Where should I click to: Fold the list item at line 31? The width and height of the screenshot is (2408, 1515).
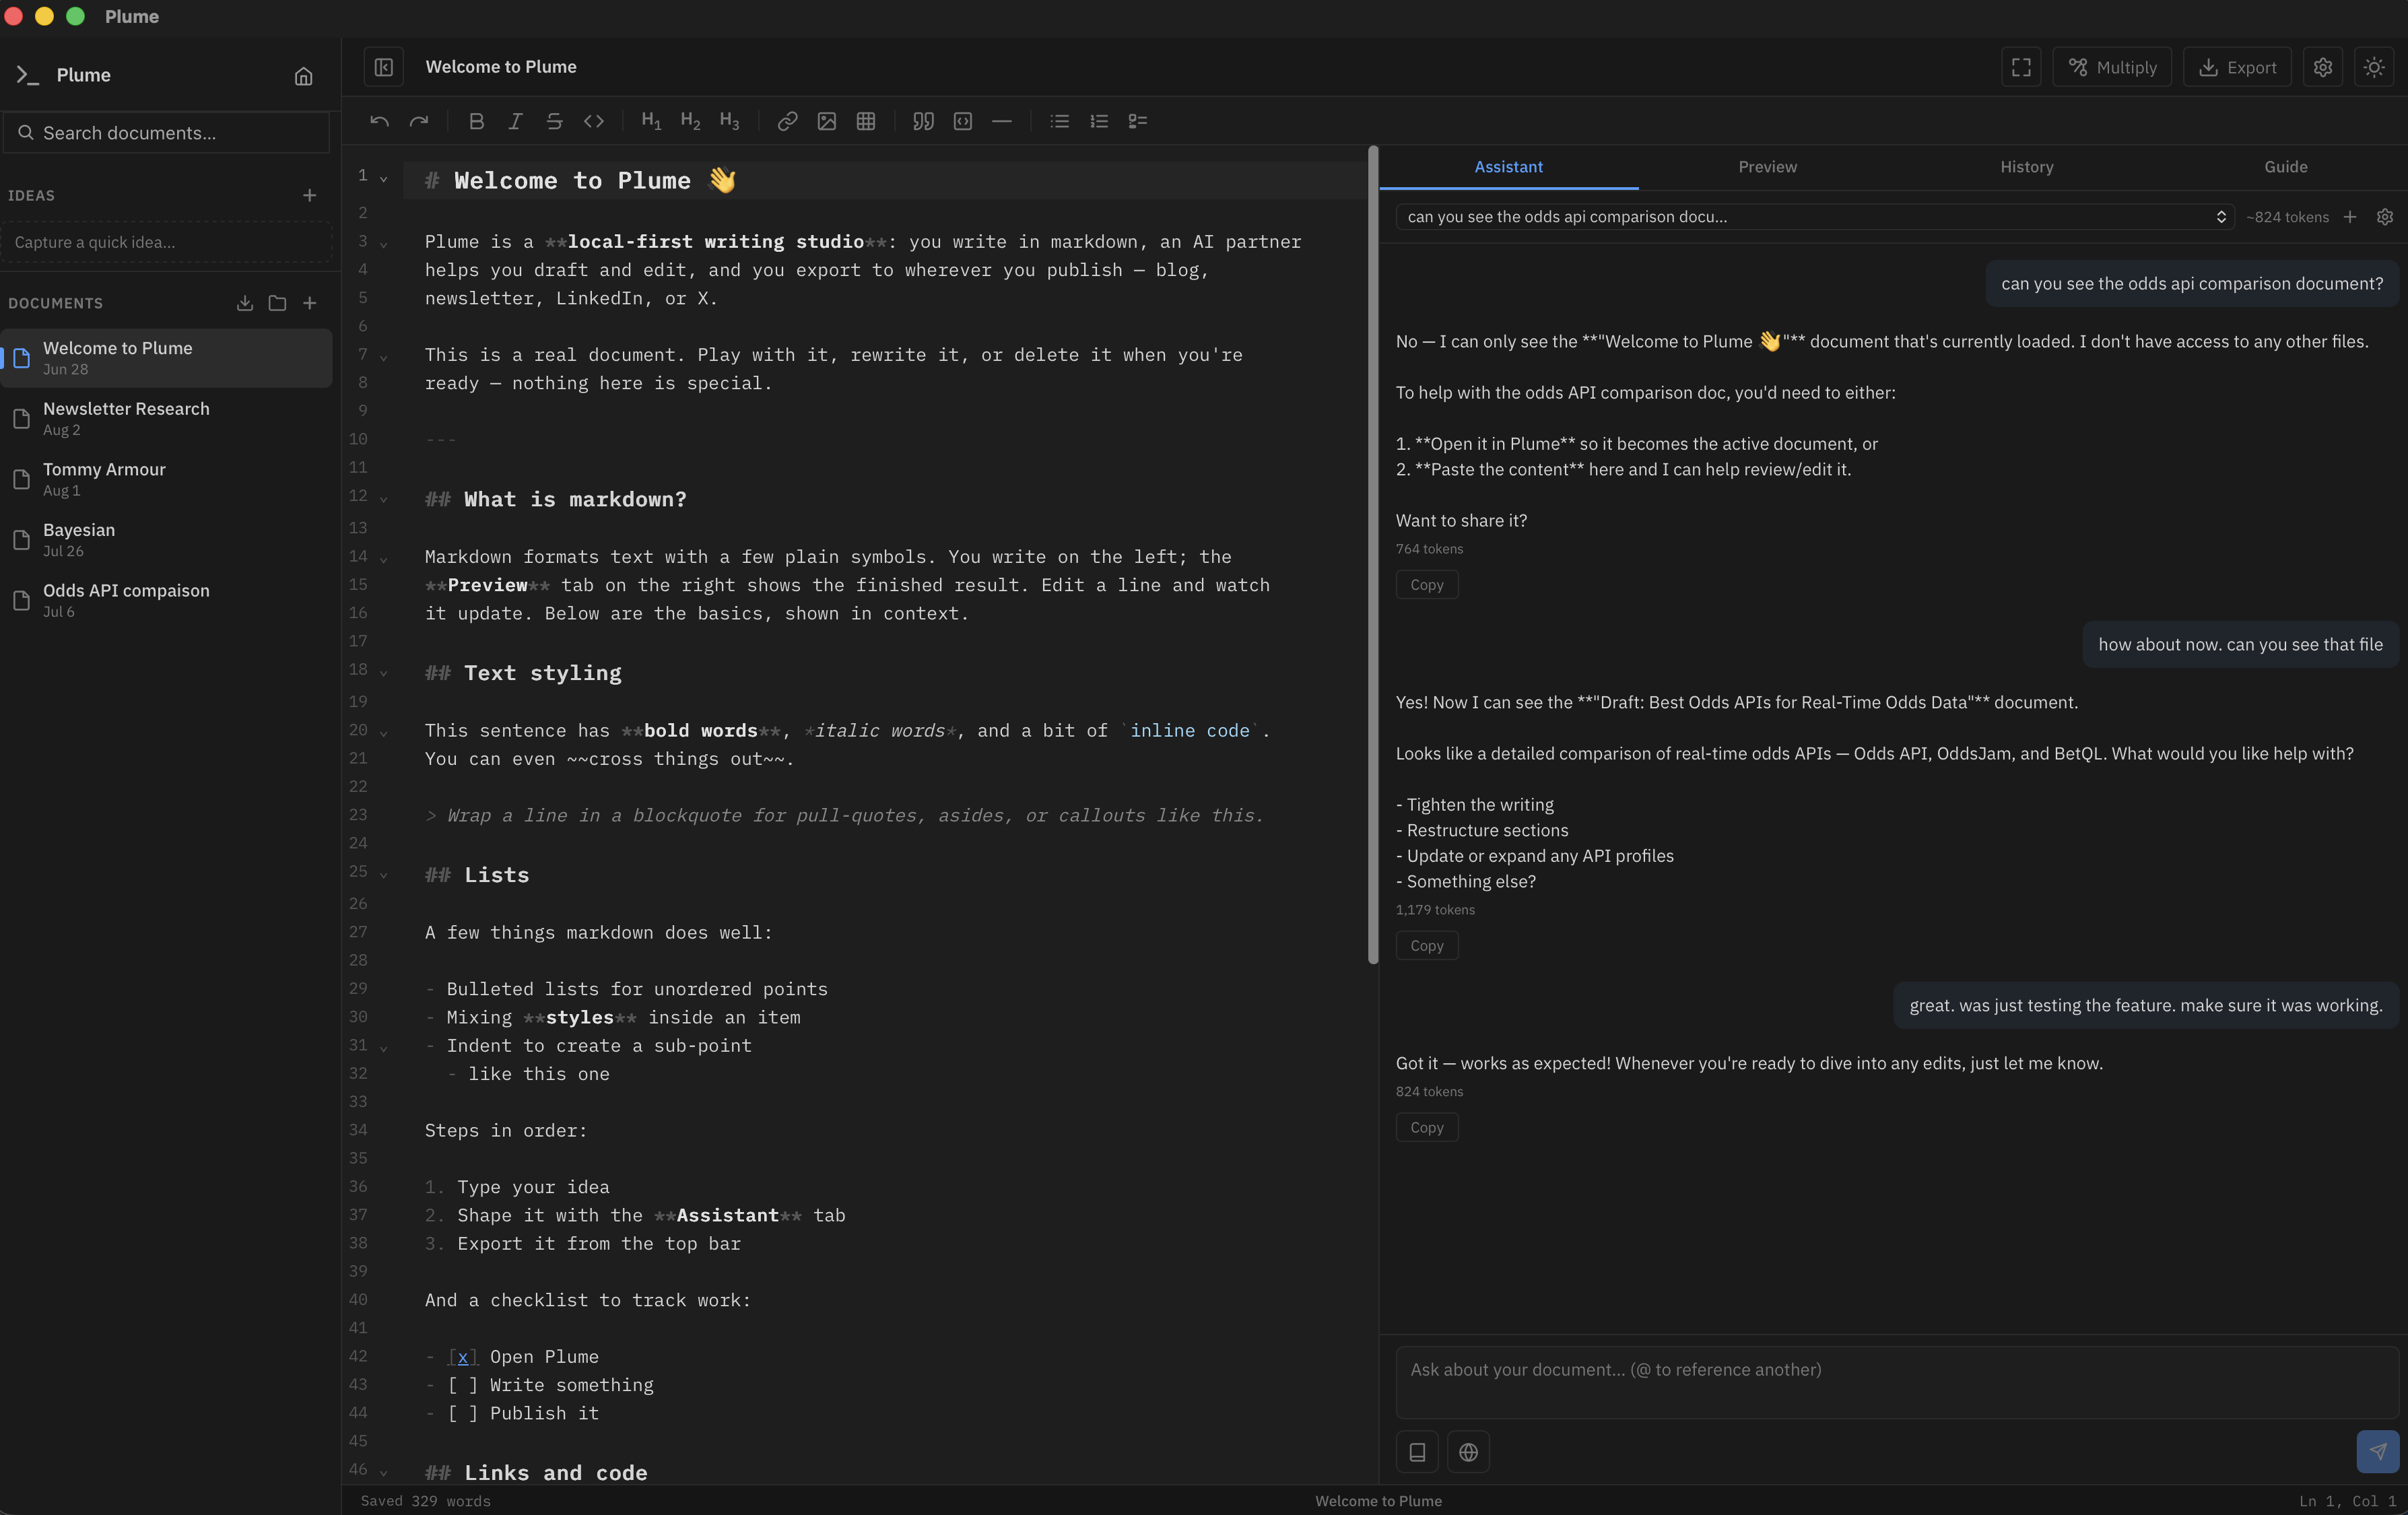point(383,1049)
